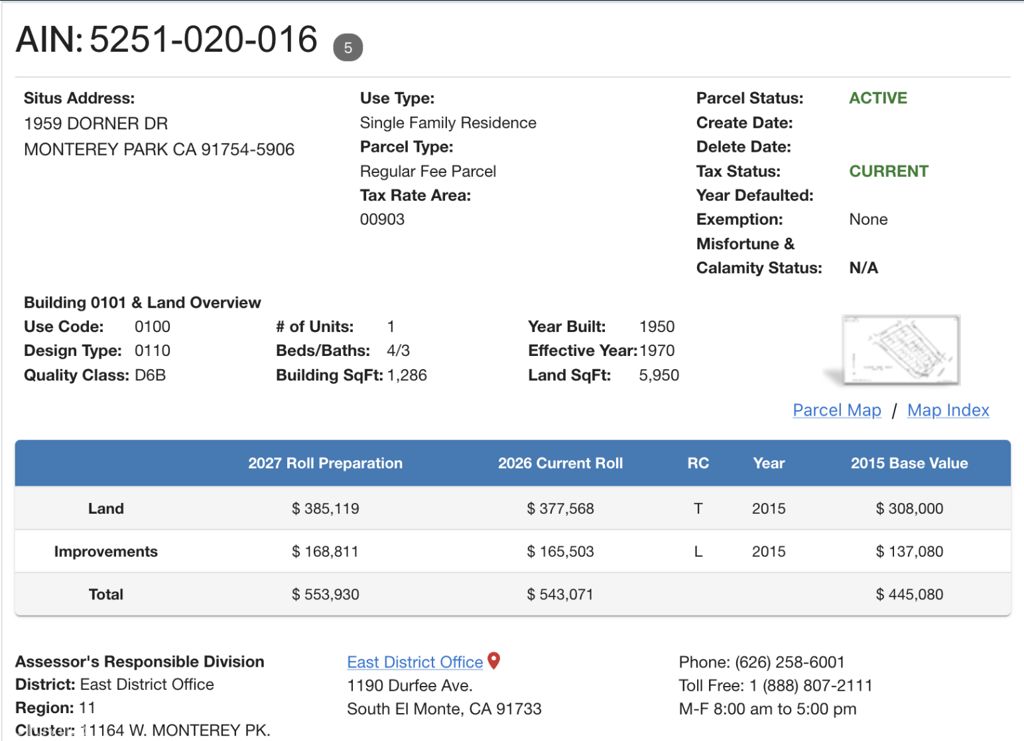
Task: Click the Use Code value 0100
Action: click(152, 326)
